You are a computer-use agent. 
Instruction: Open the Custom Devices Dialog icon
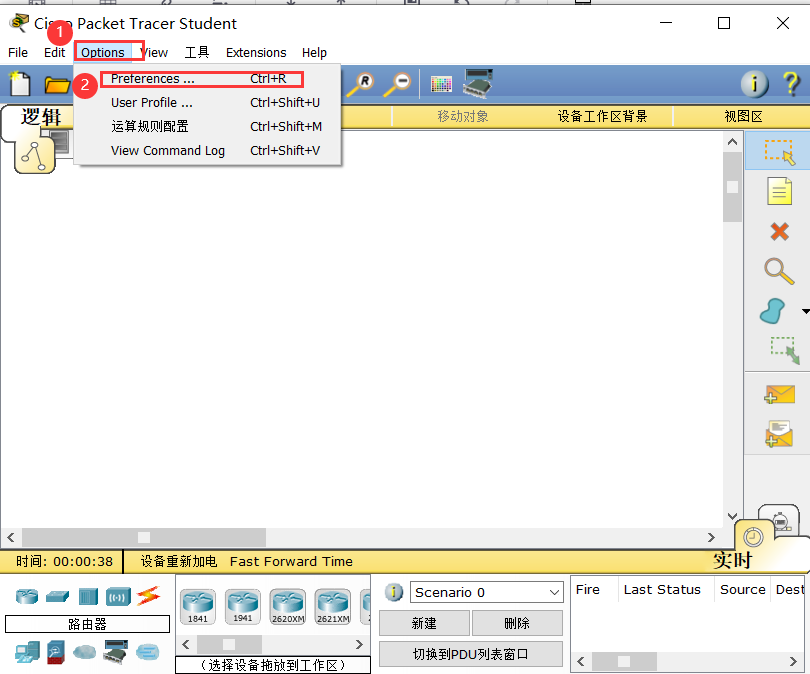tap(478, 83)
